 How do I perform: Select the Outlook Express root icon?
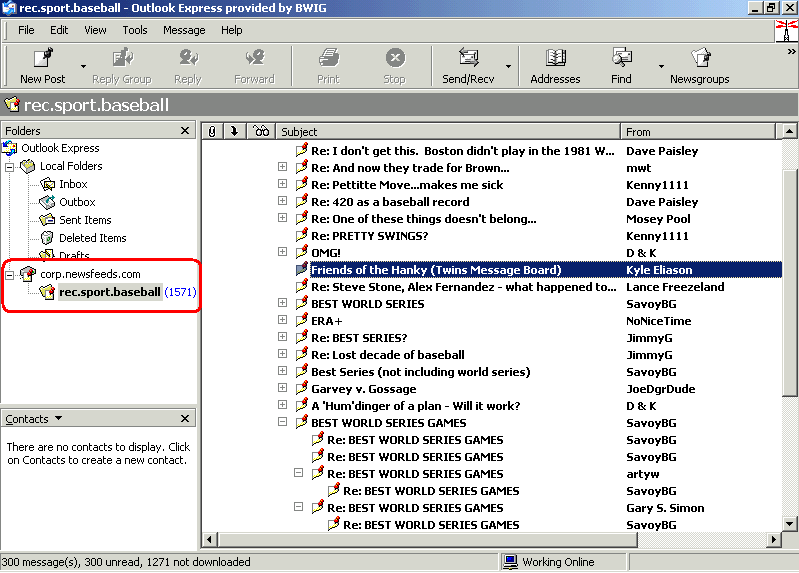(10, 148)
